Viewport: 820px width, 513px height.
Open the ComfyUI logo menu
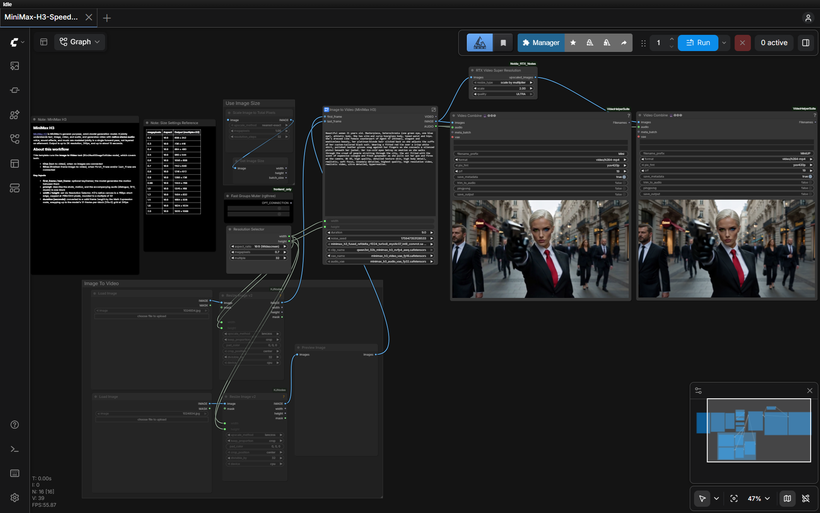[x=15, y=42]
